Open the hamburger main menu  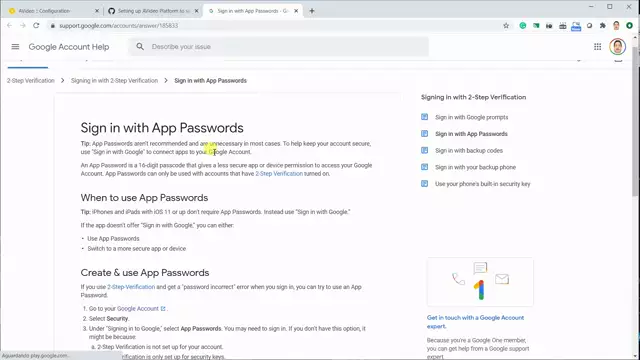pyautogui.click(x=15, y=47)
